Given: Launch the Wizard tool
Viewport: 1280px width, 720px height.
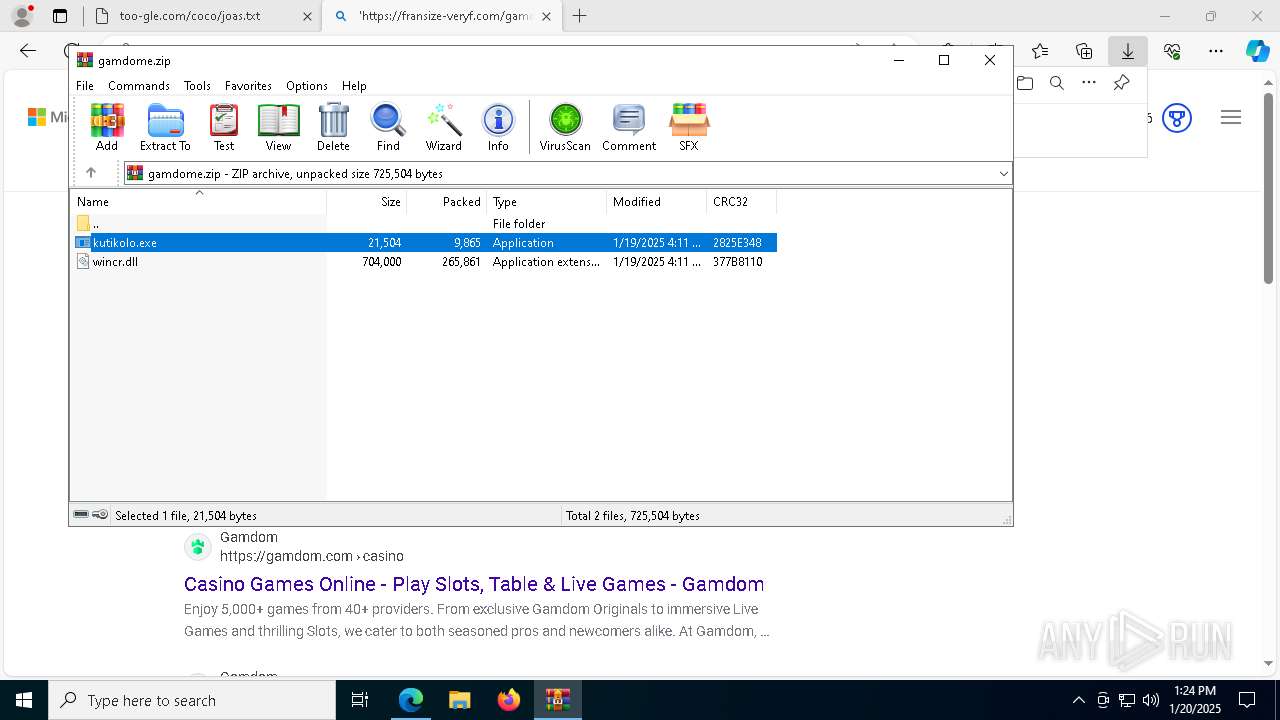Looking at the screenshot, I should pyautogui.click(x=443, y=127).
